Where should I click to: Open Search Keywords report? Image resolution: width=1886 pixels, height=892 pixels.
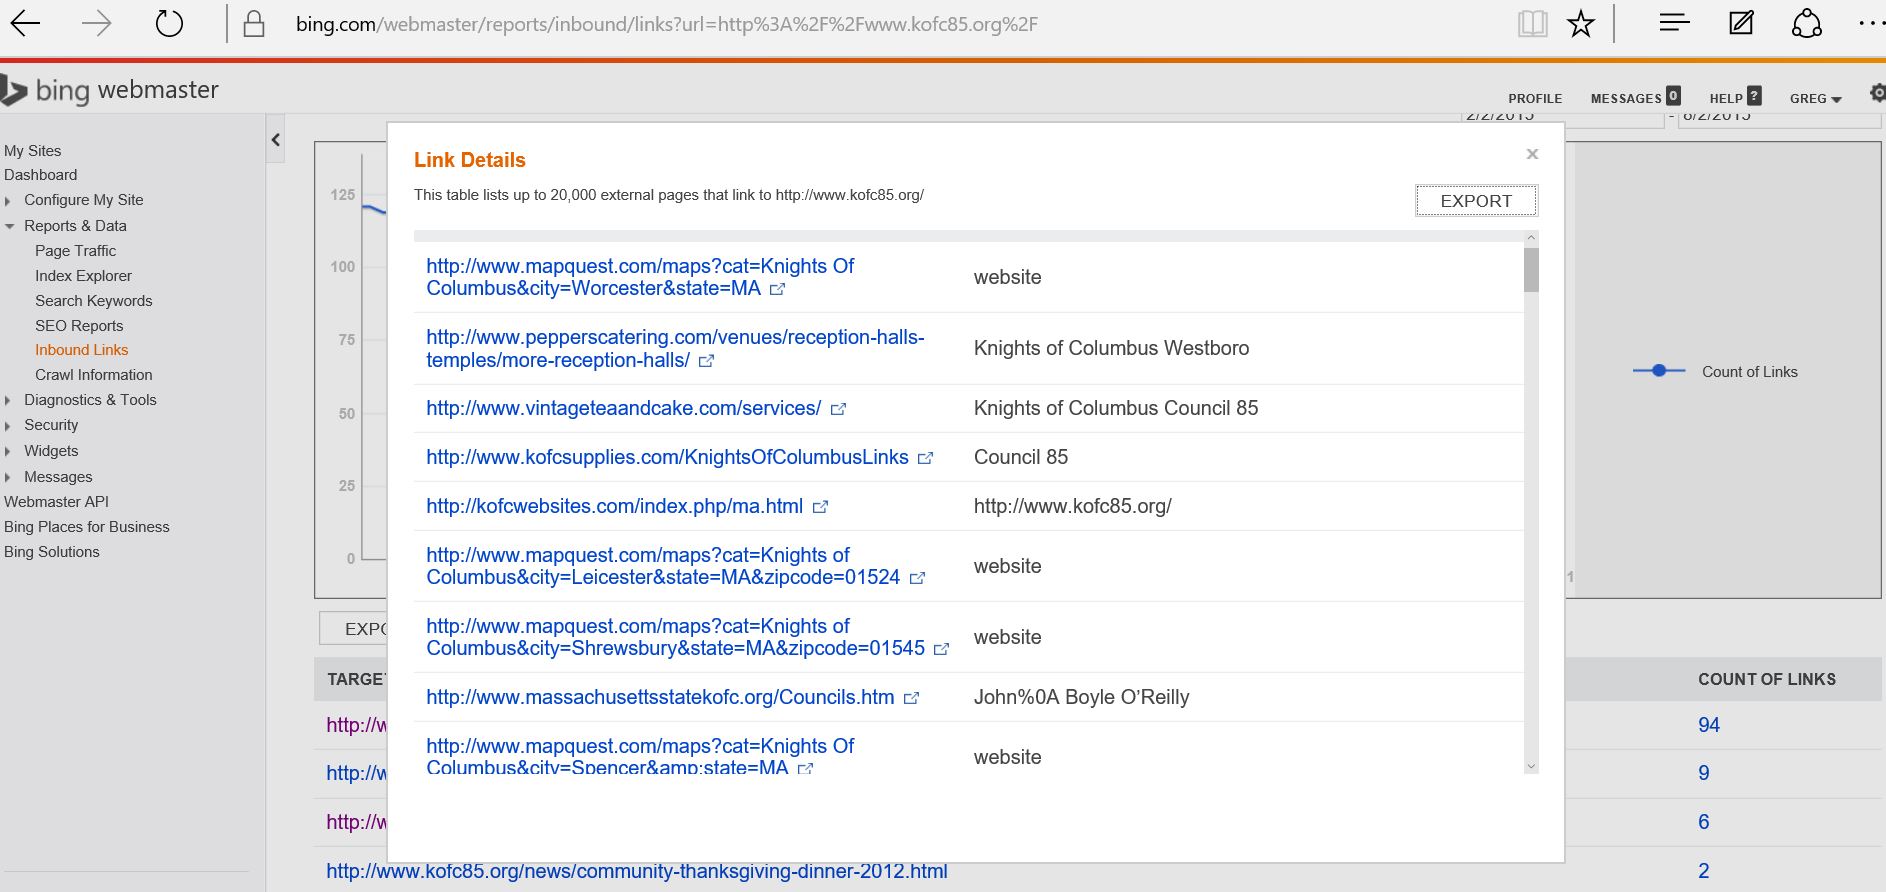tap(93, 301)
